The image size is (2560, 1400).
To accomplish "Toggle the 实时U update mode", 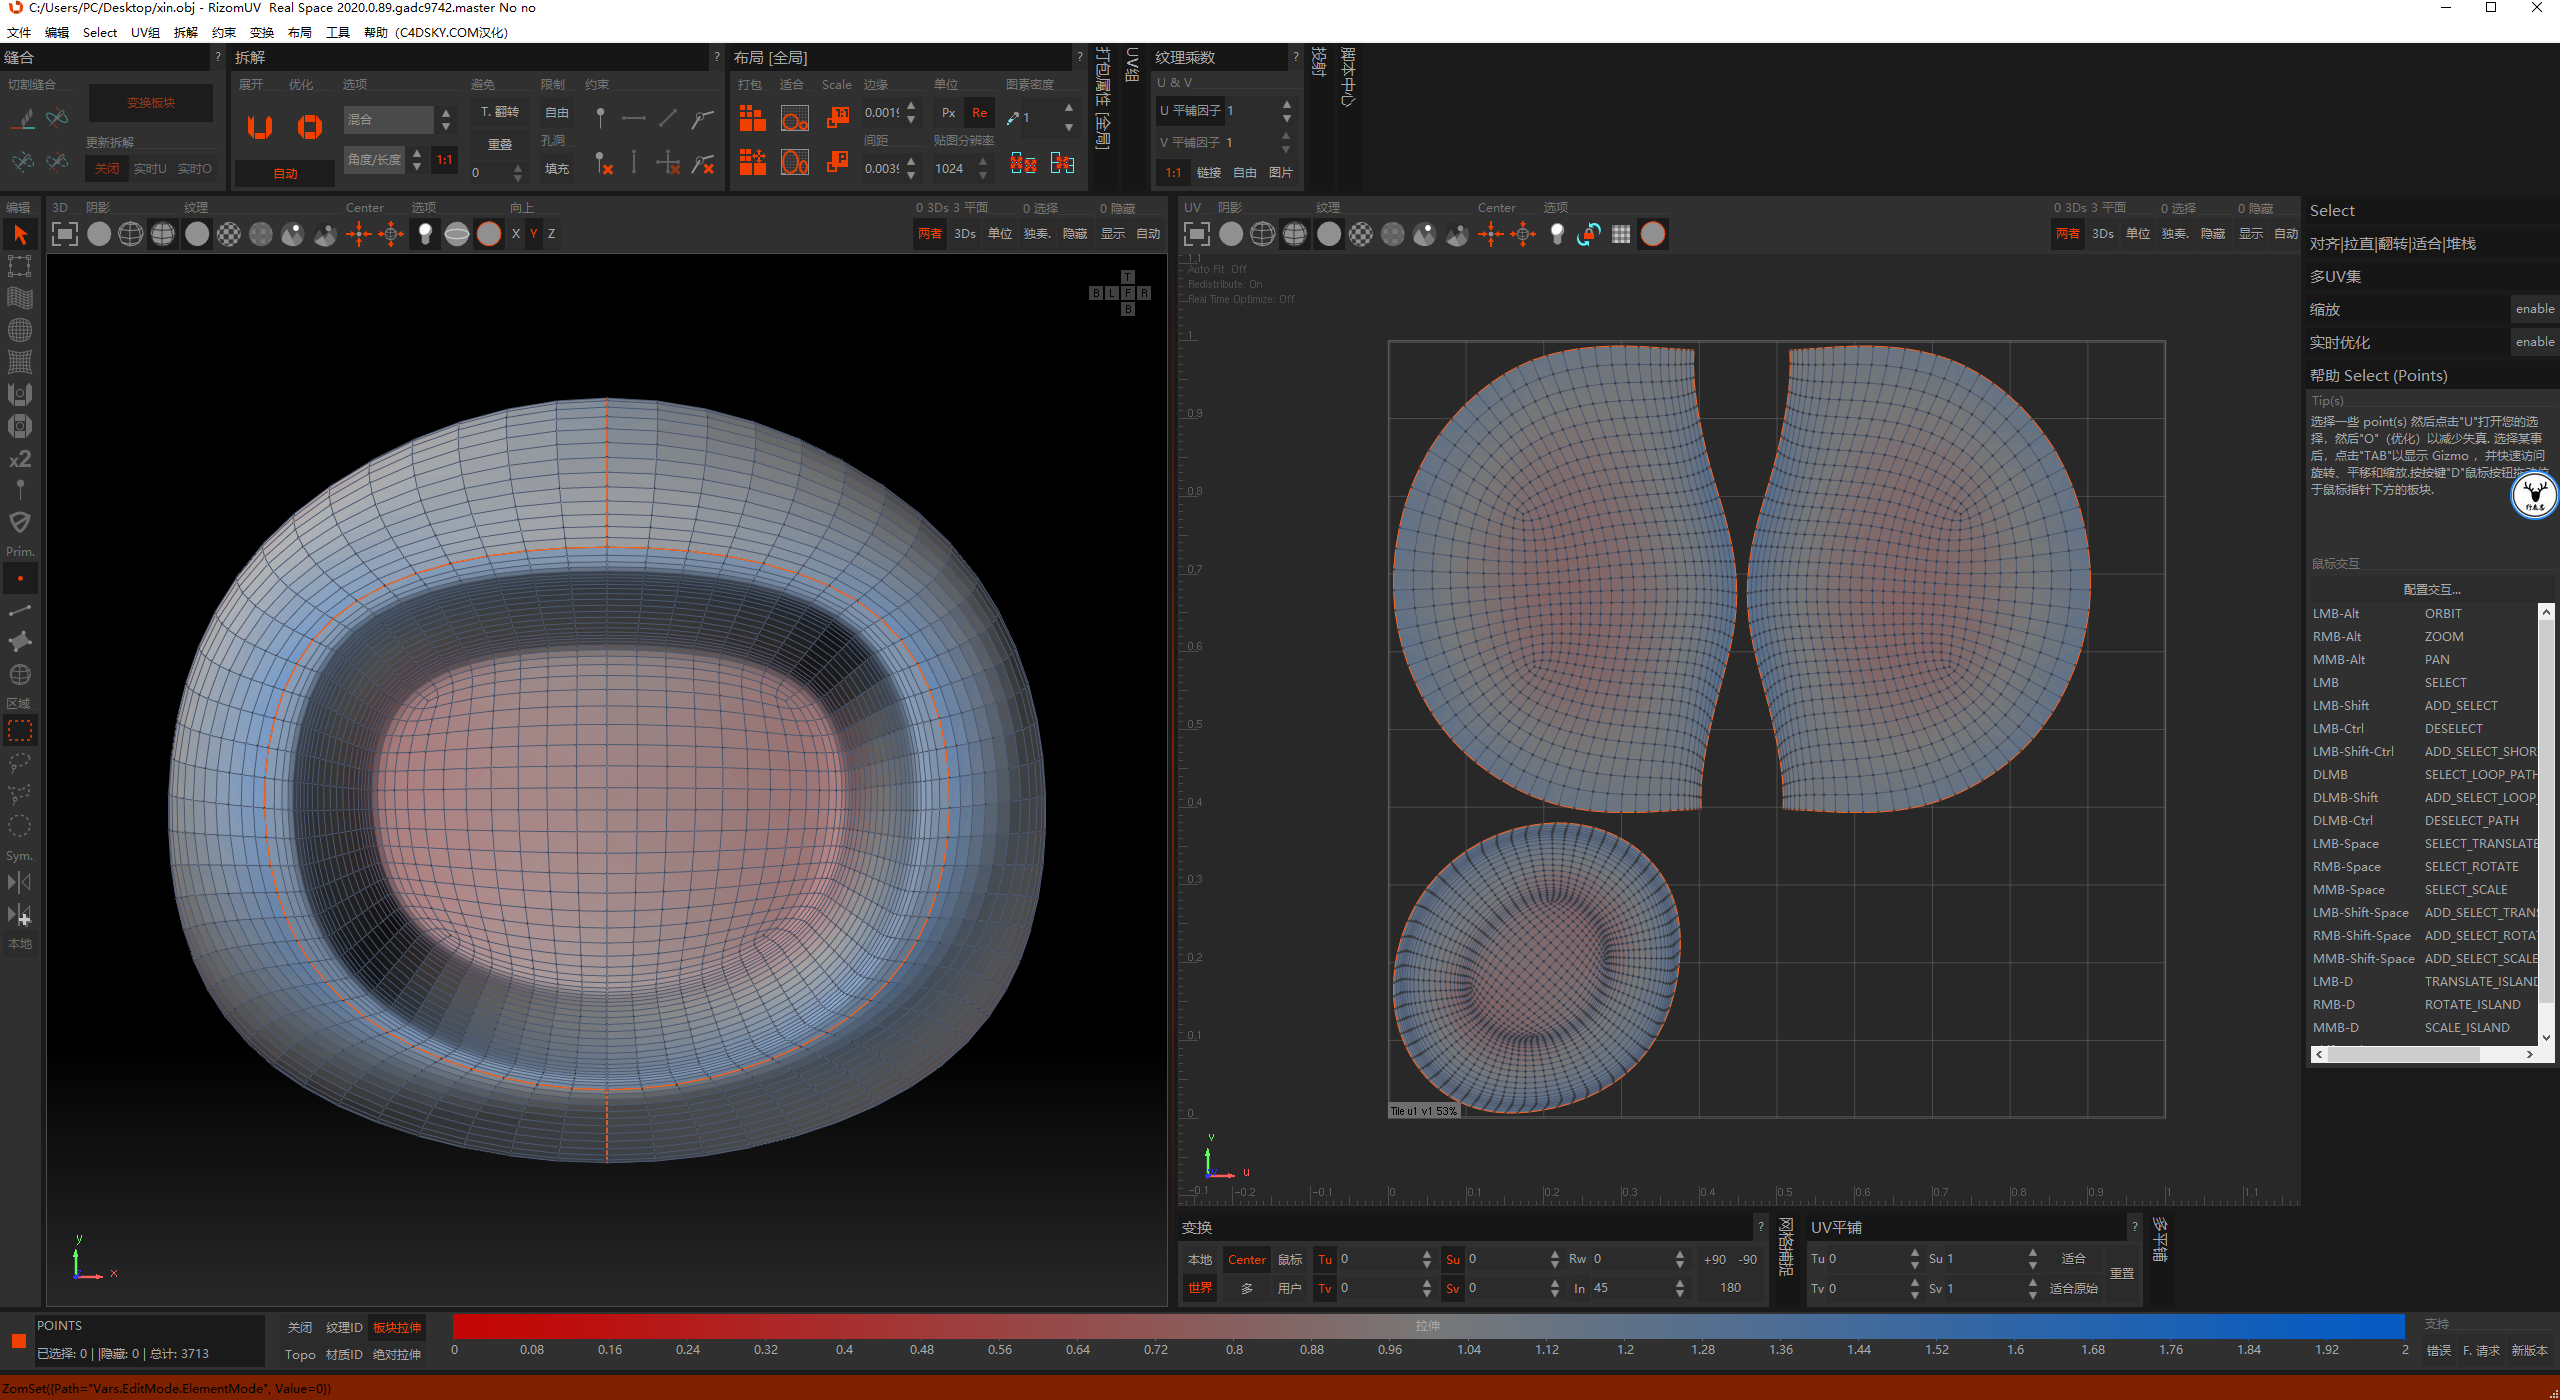I will pos(150,169).
